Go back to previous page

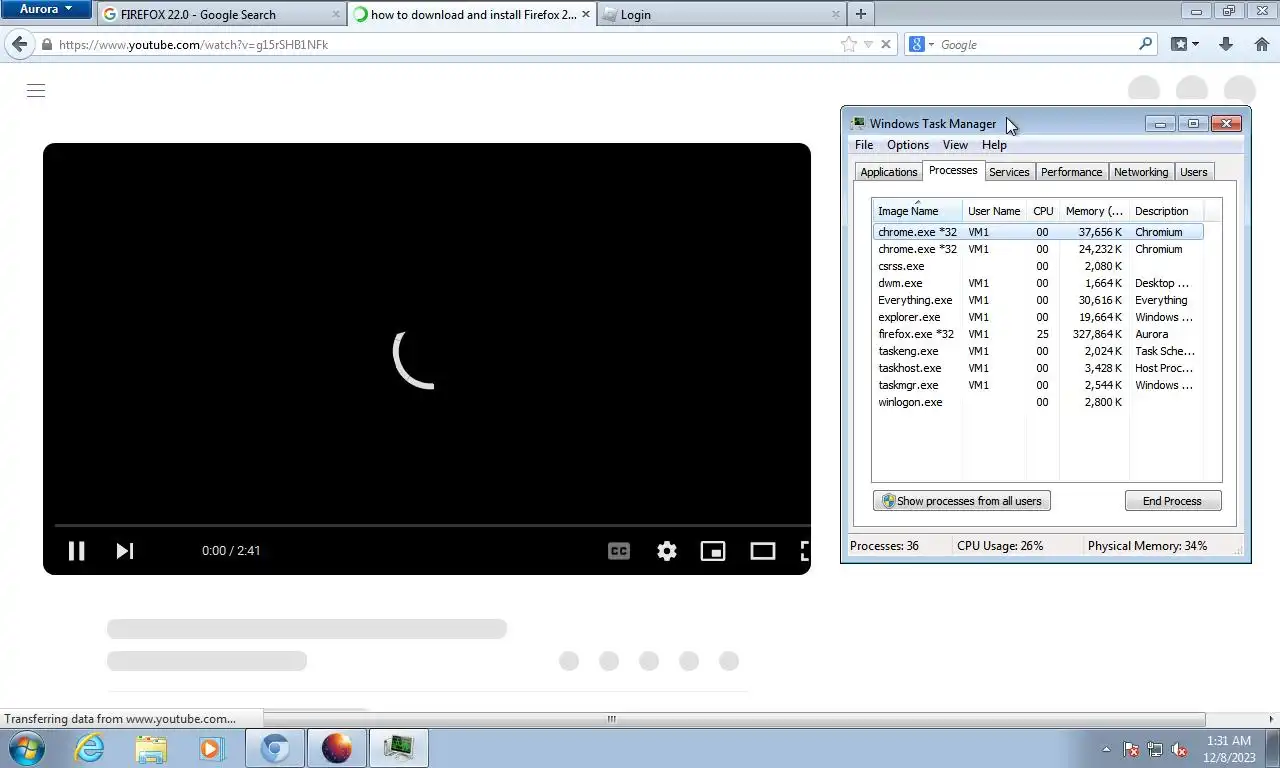tap(19, 44)
